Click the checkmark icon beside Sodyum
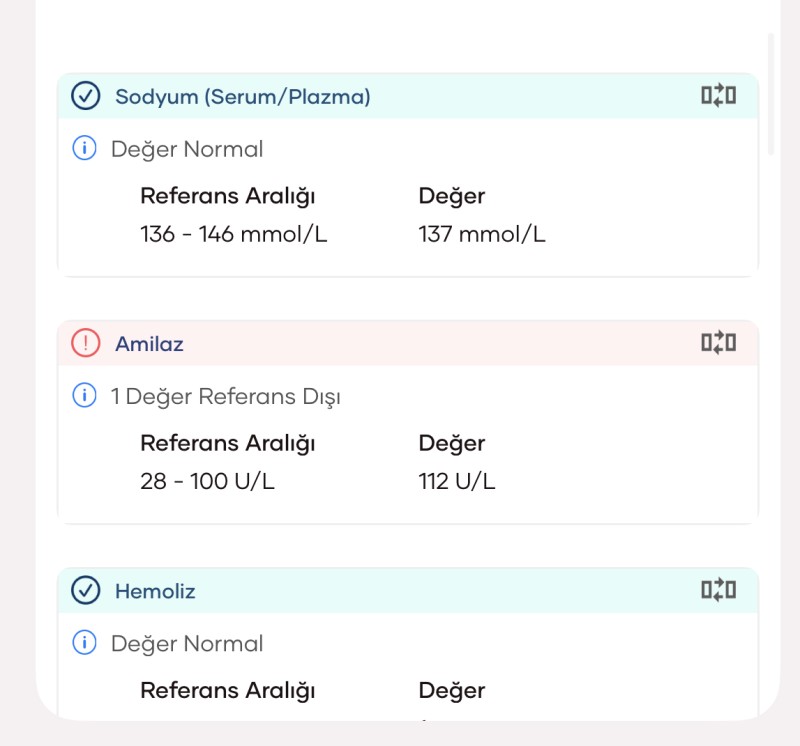800x746 pixels. pyautogui.click(x=86, y=96)
